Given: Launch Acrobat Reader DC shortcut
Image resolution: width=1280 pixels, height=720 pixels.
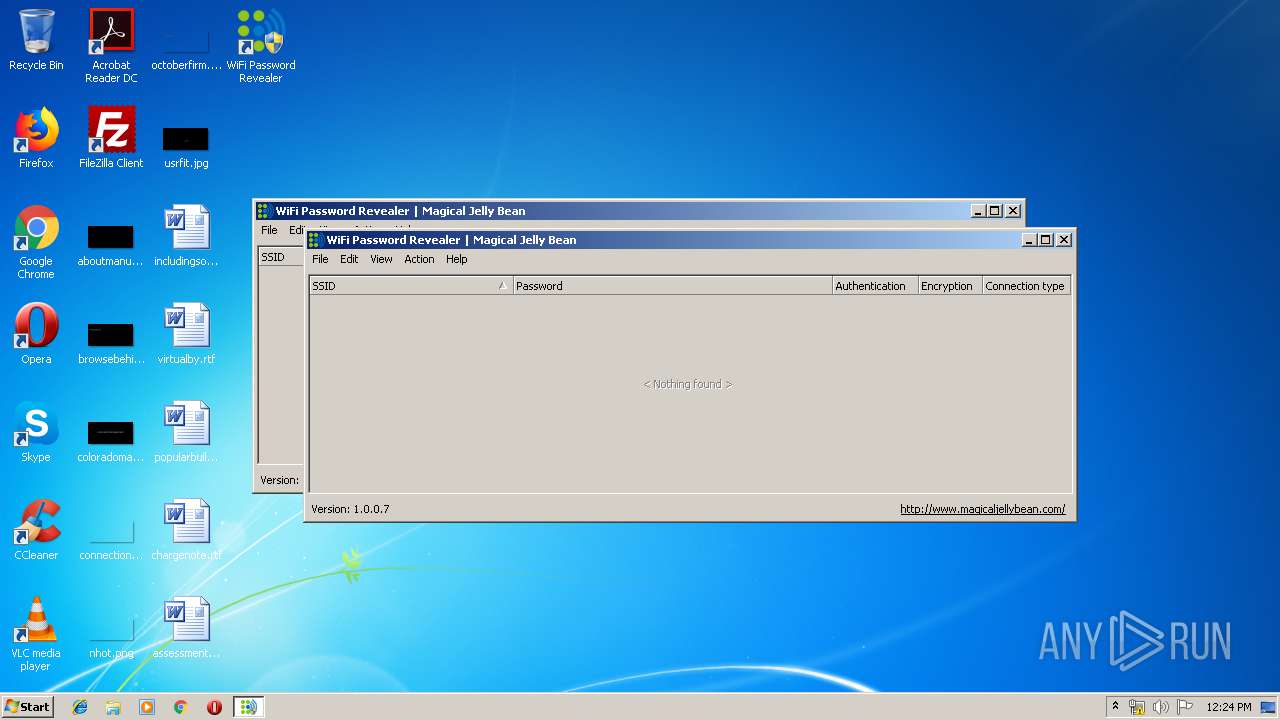Looking at the screenshot, I should tap(111, 46).
